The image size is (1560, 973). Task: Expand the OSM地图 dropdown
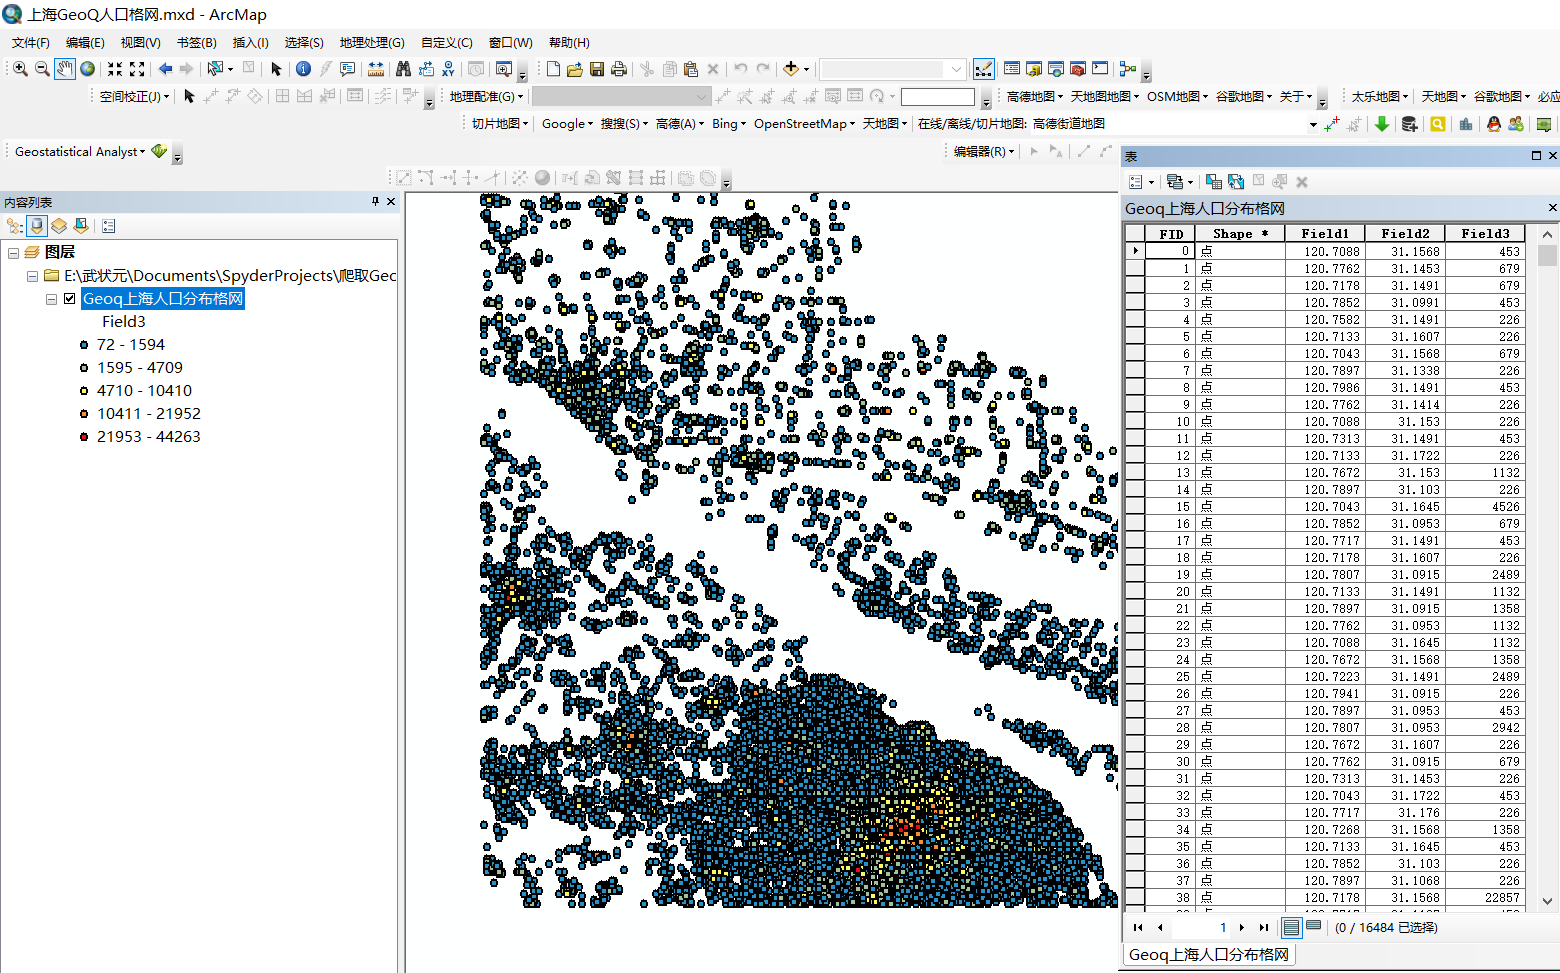pyautogui.click(x=1177, y=96)
